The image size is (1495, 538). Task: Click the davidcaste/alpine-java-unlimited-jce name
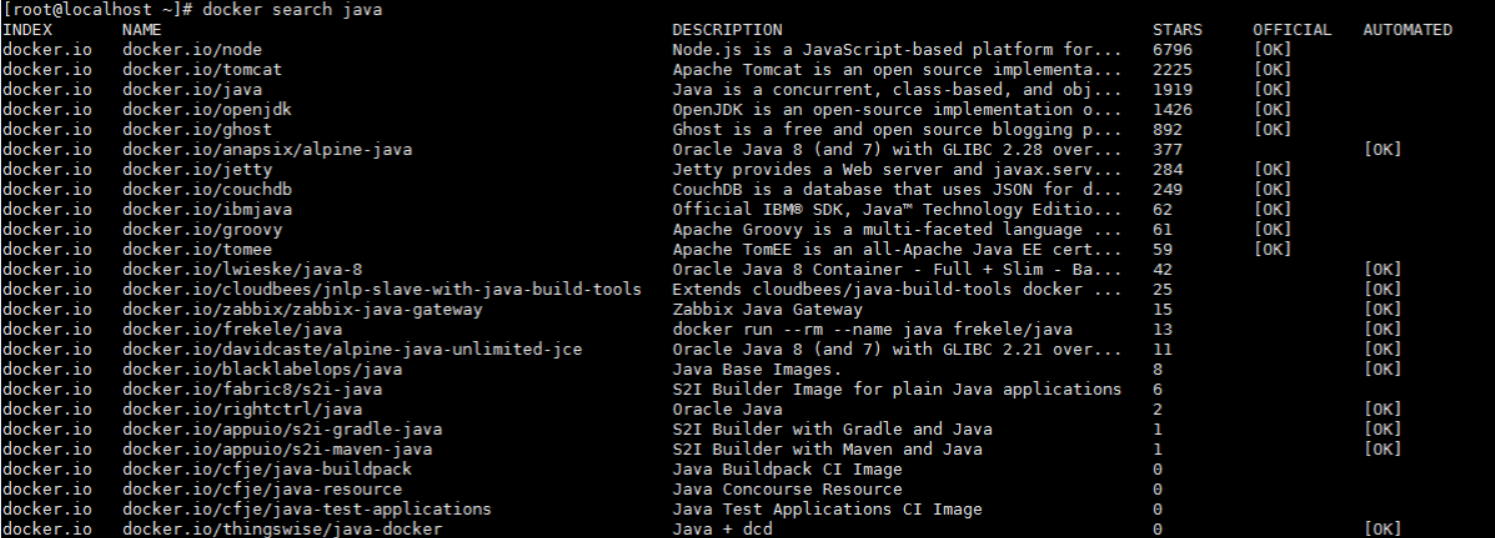[352, 349]
